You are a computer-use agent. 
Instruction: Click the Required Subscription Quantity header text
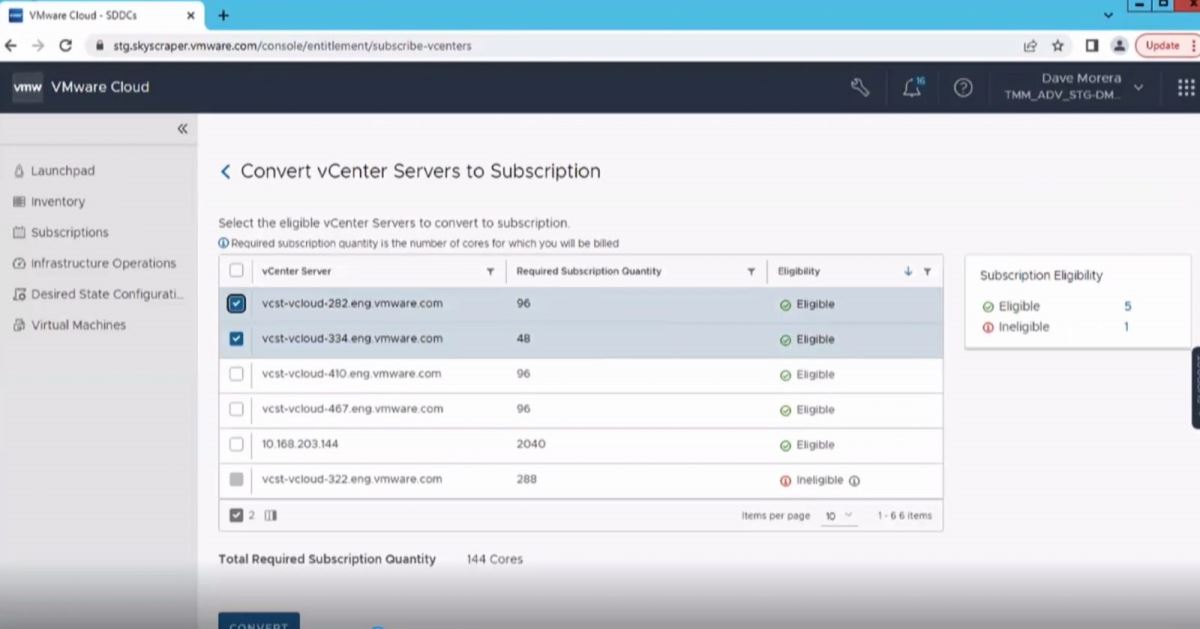pos(589,271)
